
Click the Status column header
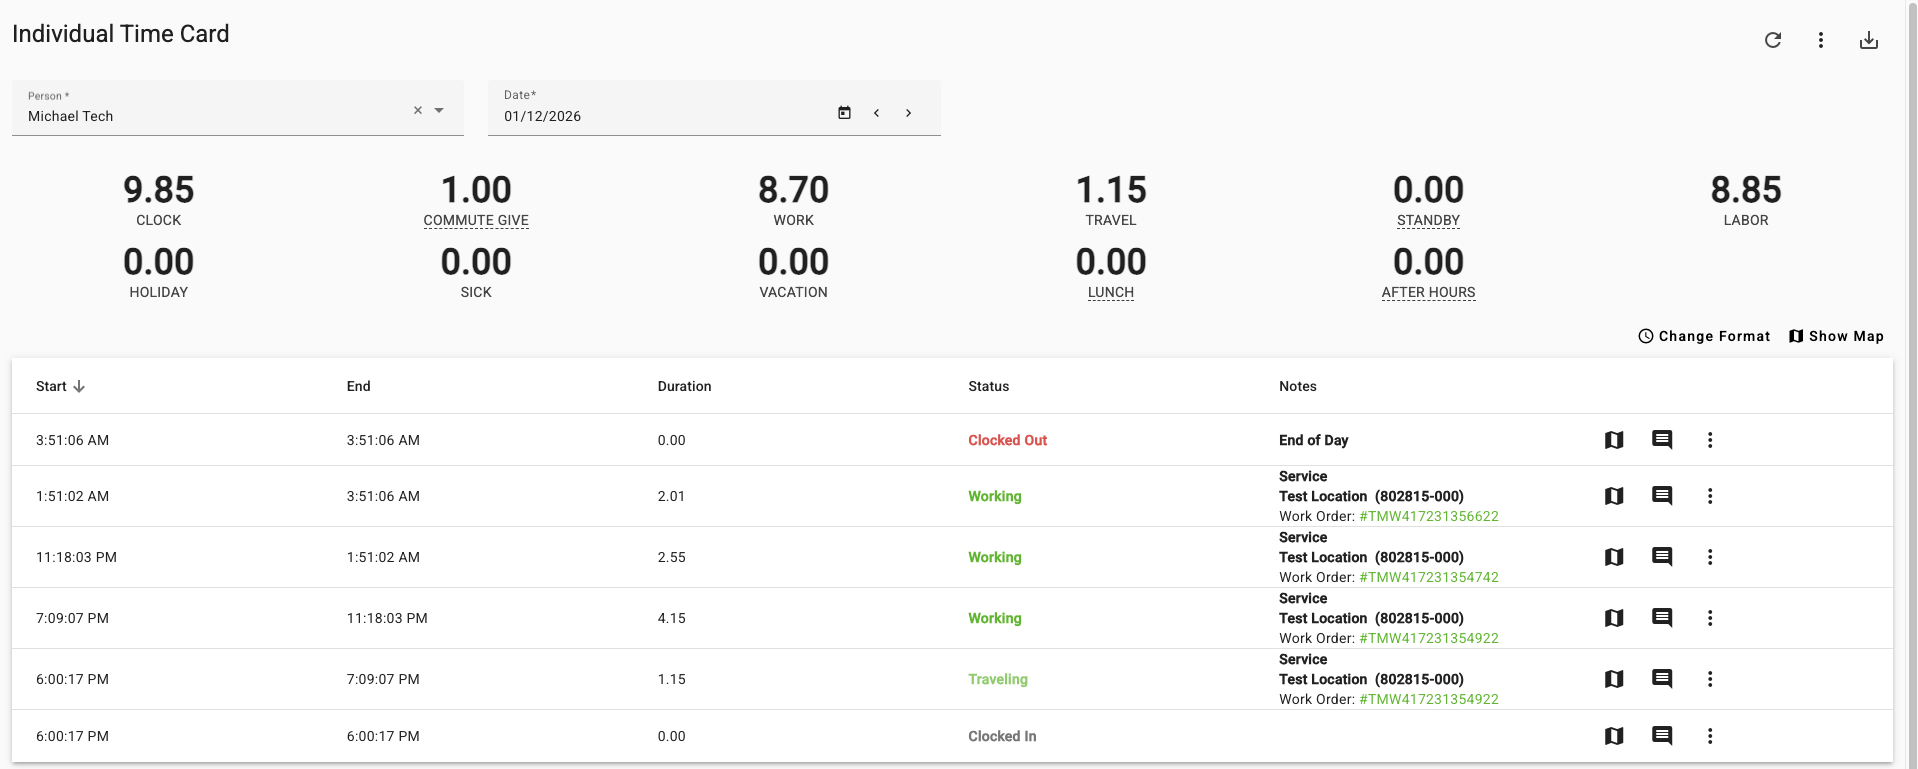click(x=988, y=386)
